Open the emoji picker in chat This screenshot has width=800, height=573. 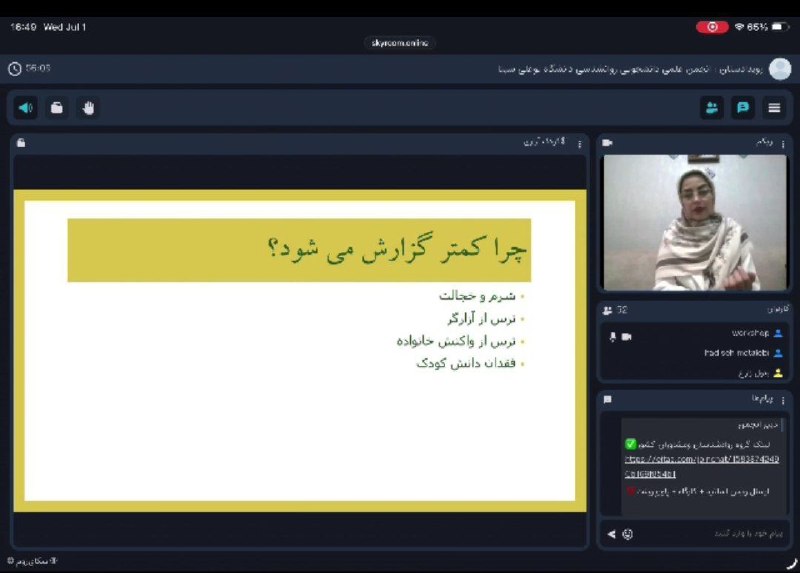coord(628,534)
